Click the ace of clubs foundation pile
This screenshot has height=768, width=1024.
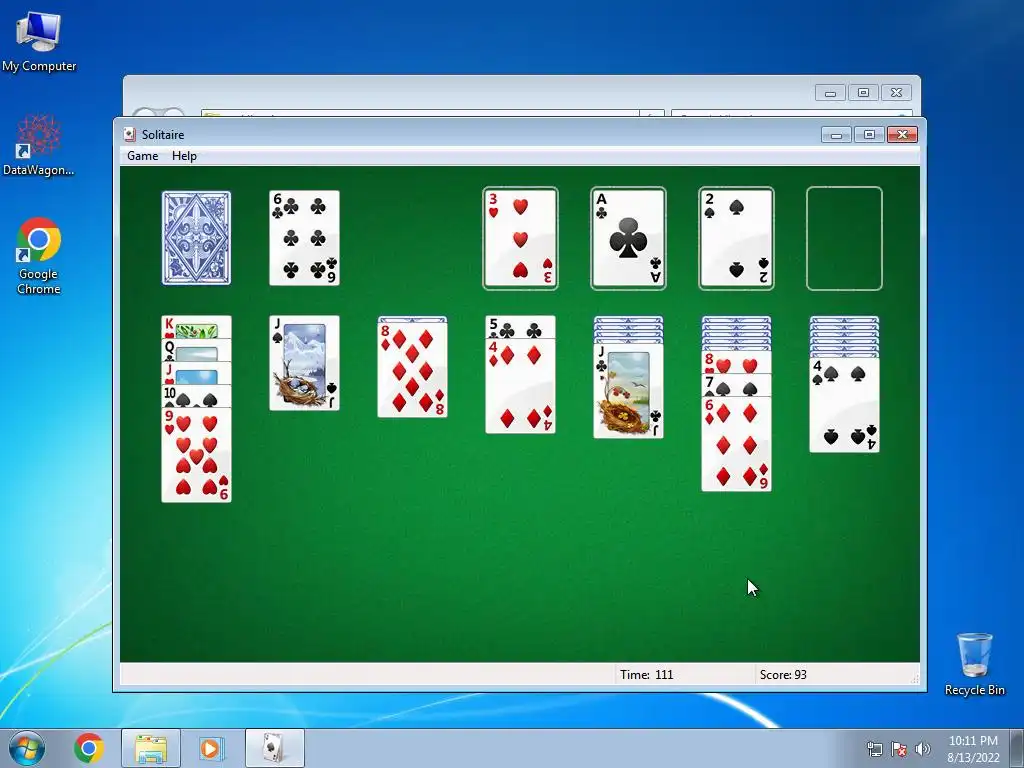click(x=628, y=238)
